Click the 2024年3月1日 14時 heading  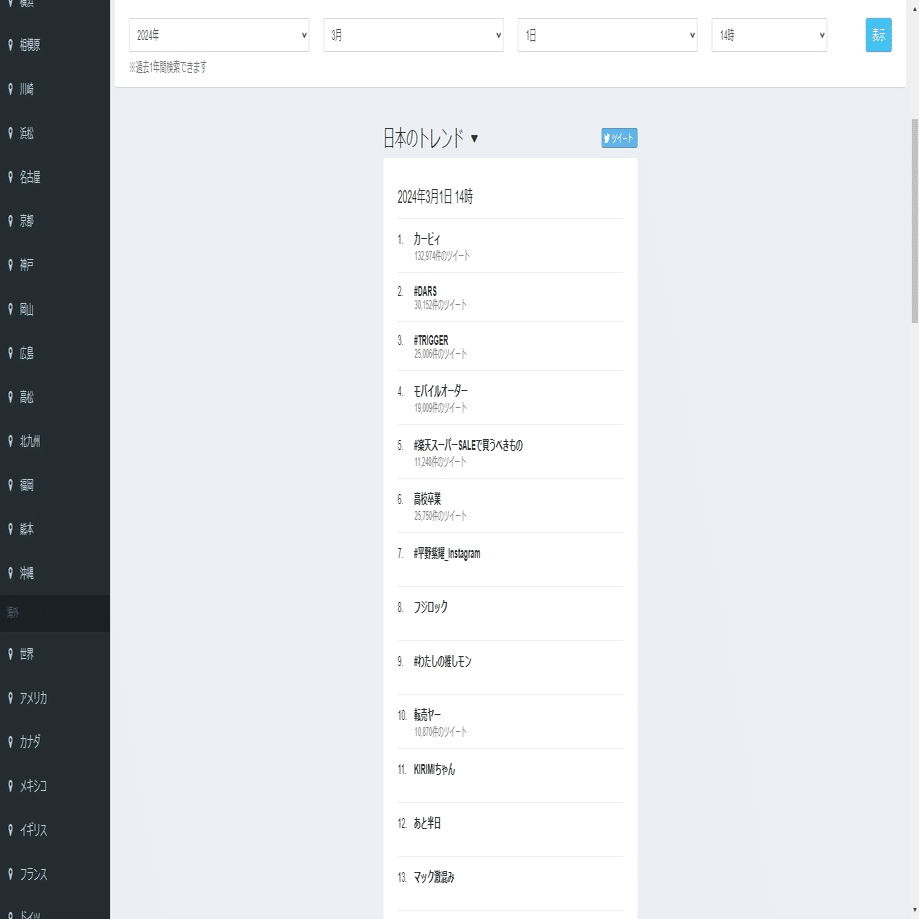pos(435,197)
